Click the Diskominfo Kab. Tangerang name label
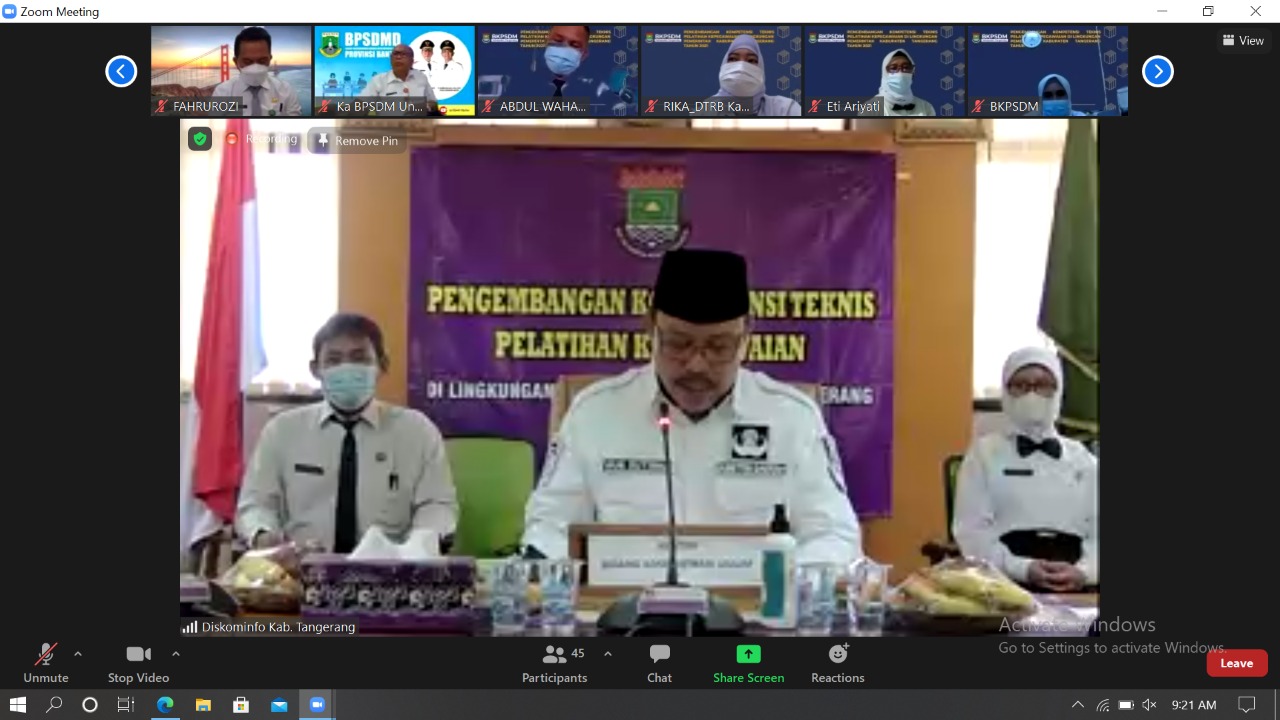This screenshot has width=1280, height=720. [x=278, y=627]
